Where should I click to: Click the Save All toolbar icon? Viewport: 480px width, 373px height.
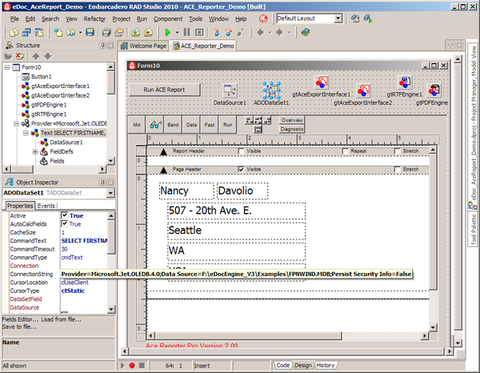(106, 32)
